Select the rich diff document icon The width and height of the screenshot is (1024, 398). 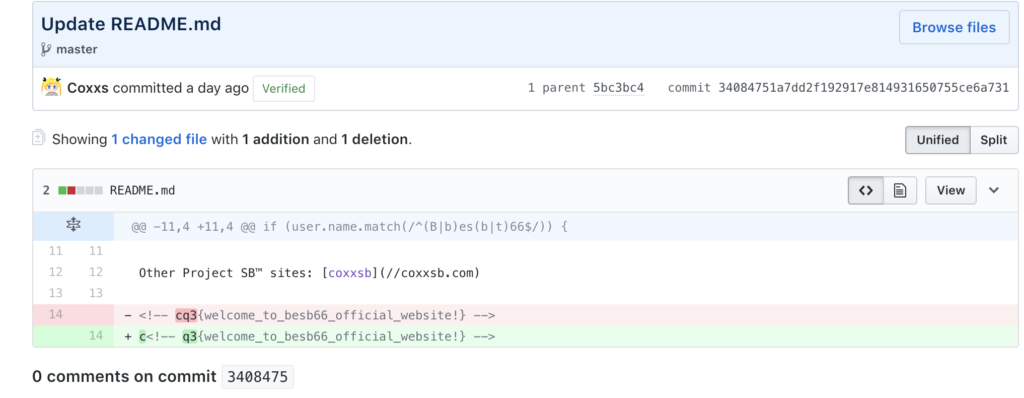900,190
